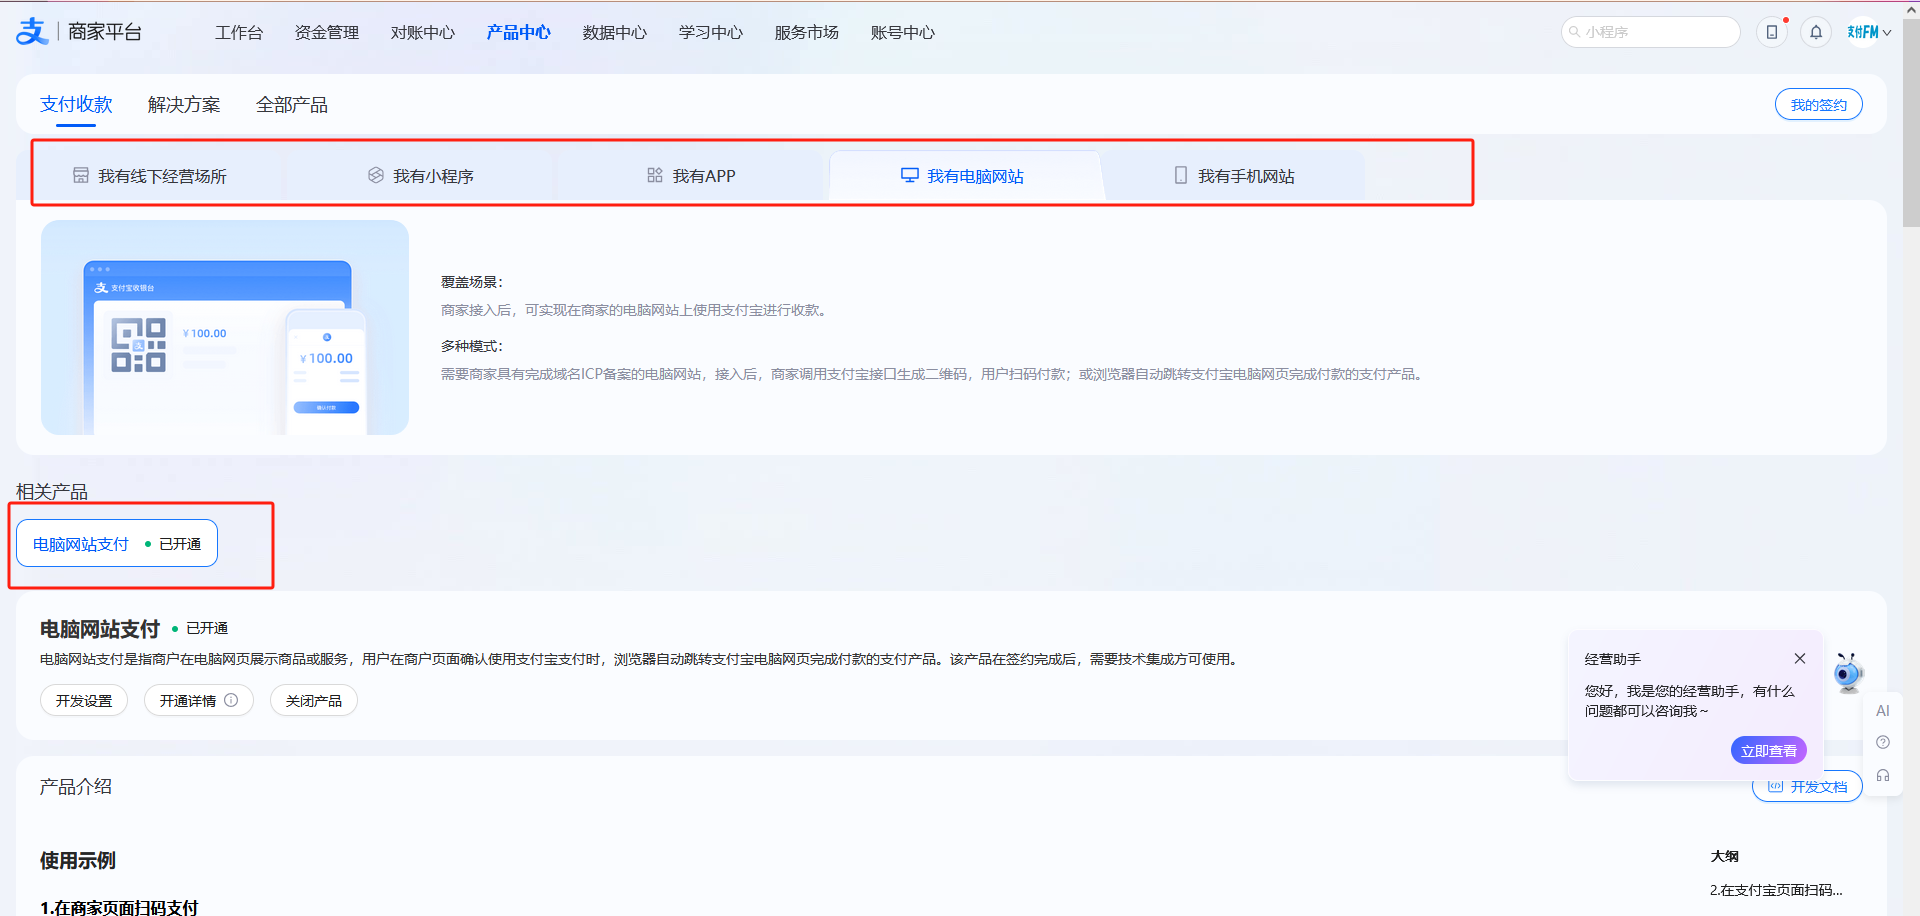Open 工作台 in top navigation
This screenshot has width=1920, height=916.
click(239, 32)
